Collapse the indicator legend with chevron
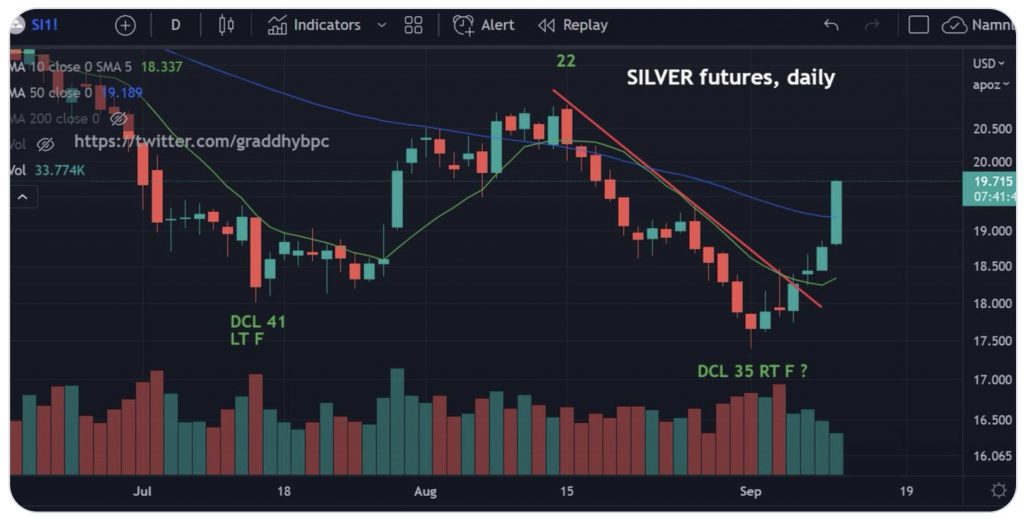1024x519 pixels. coord(21,197)
